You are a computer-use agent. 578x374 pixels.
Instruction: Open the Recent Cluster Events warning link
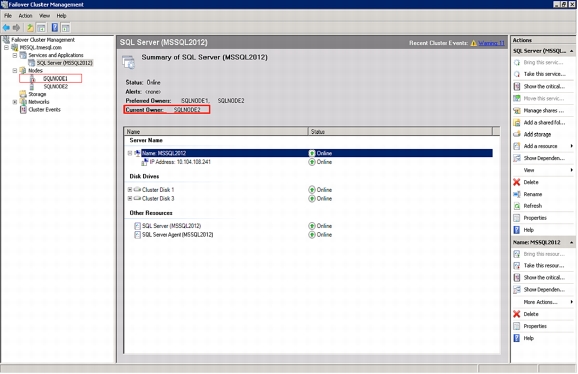491,43
